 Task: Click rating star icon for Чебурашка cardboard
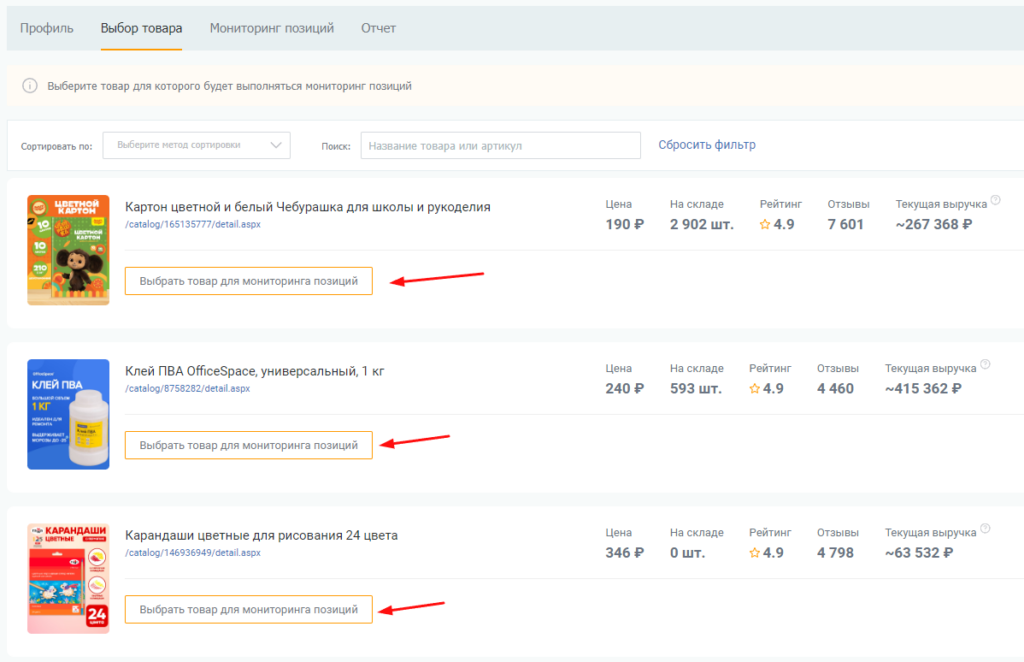click(x=765, y=225)
